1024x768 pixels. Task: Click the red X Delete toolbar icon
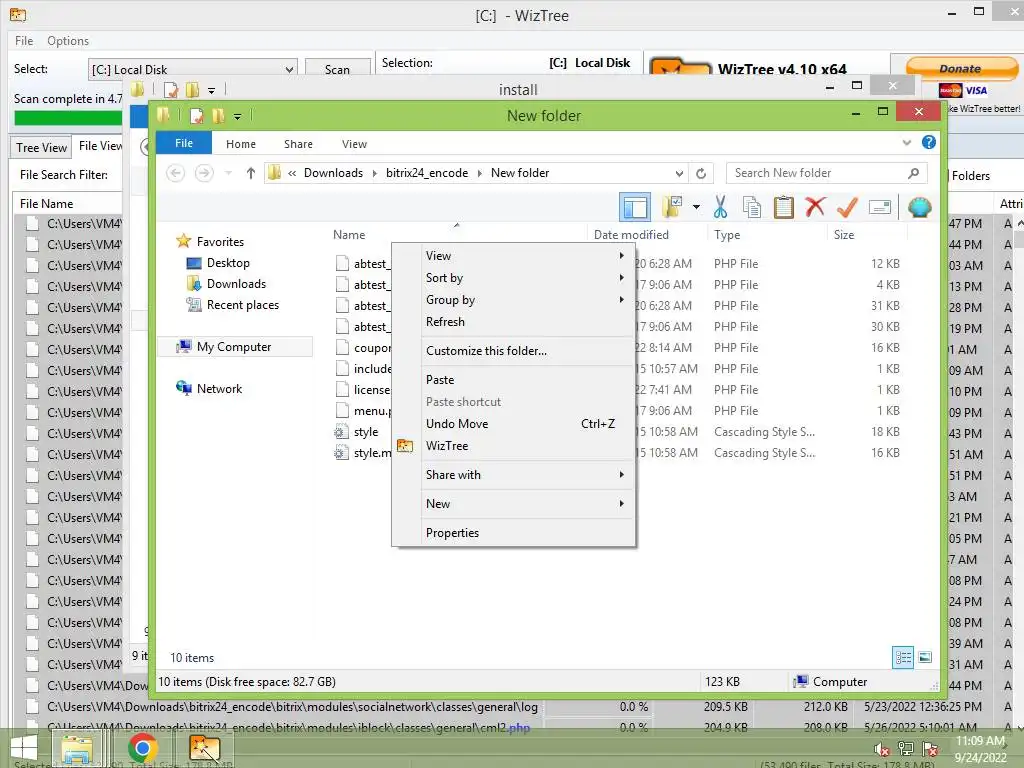tap(814, 207)
